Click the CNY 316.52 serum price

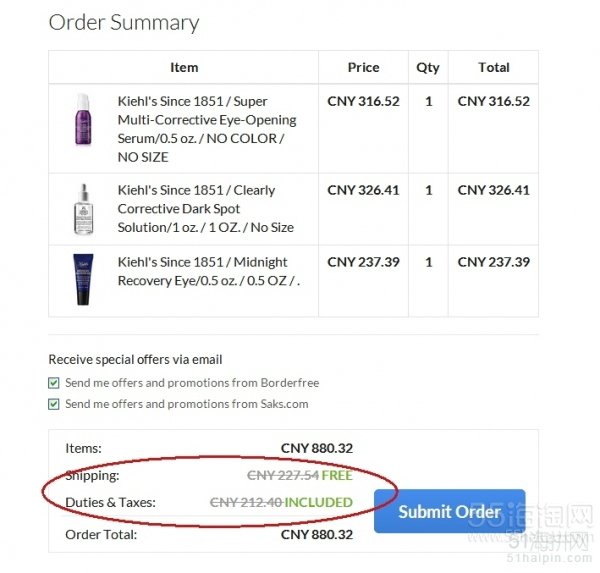tap(363, 101)
